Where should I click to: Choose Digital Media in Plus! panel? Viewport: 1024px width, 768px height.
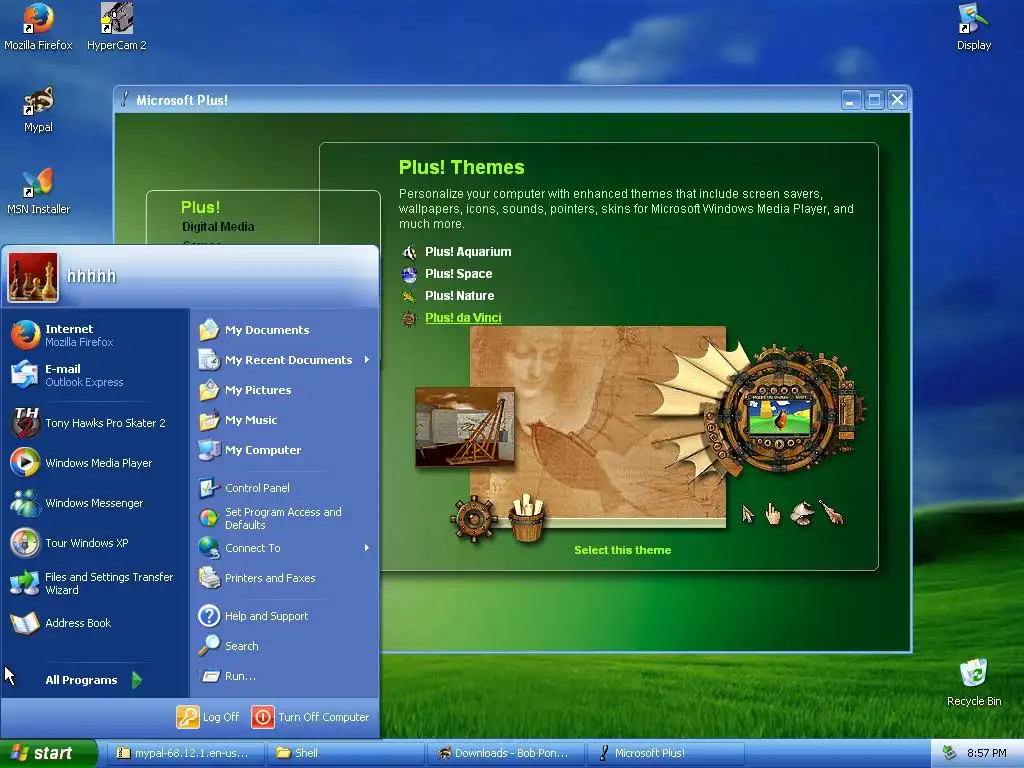pos(218,227)
